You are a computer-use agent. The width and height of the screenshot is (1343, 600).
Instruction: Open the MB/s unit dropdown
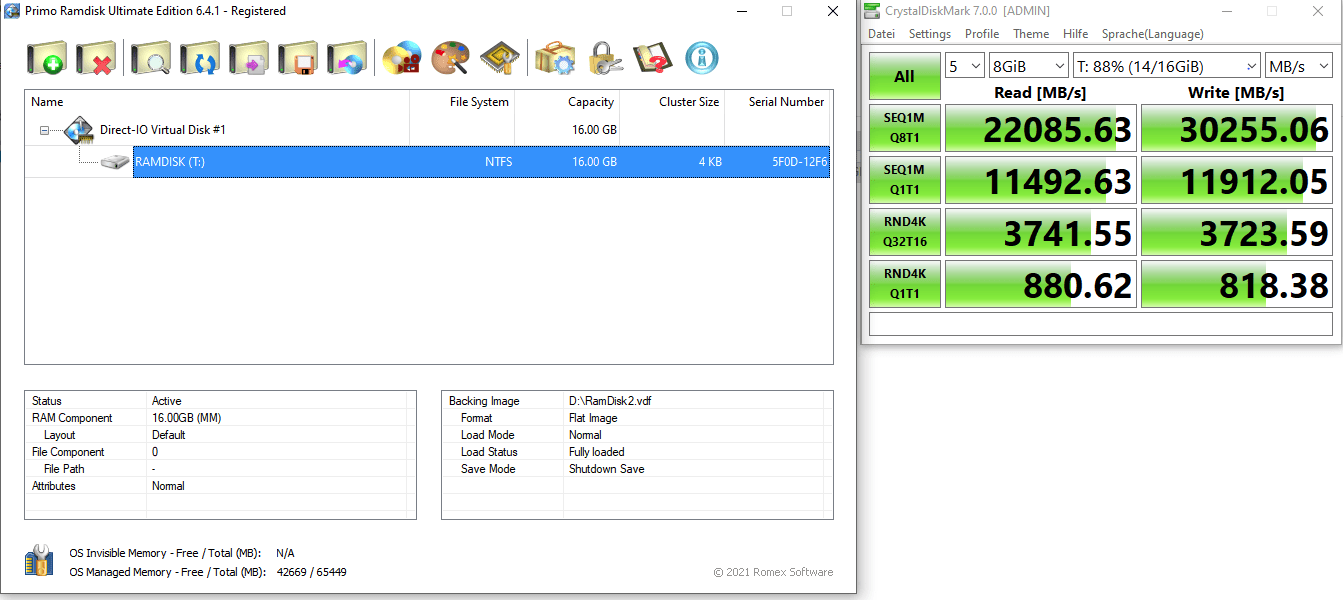point(1298,66)
